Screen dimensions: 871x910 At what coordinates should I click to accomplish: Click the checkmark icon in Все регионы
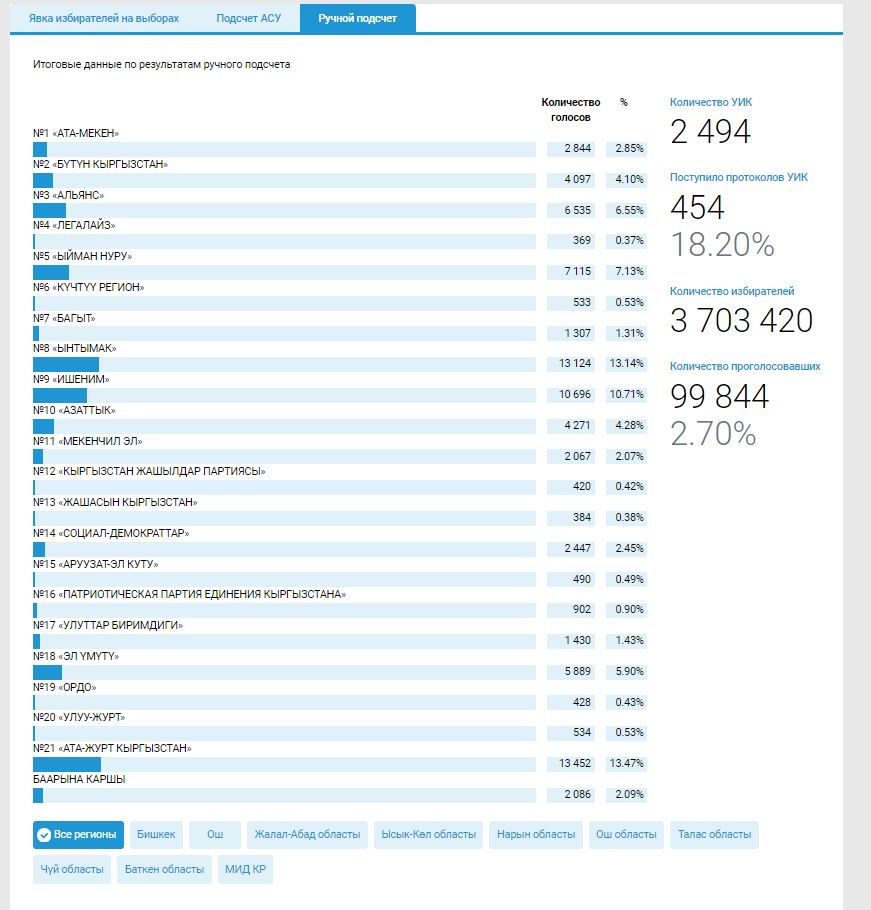point(44,835)
